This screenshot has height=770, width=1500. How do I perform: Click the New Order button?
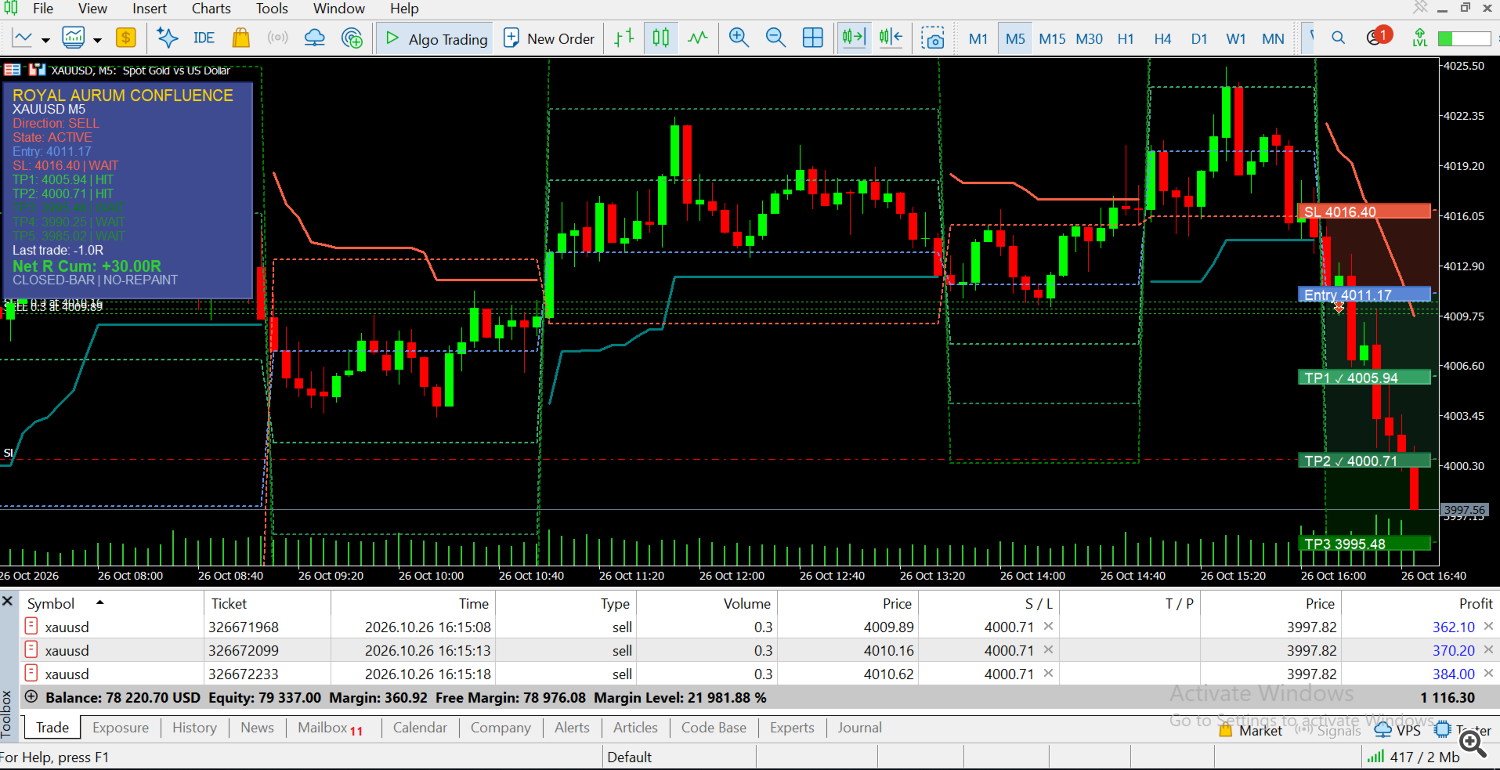pyautogui.click(x=549, y=38)
